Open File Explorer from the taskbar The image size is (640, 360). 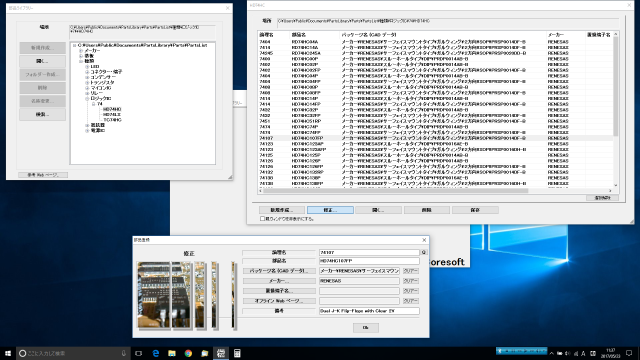[172, 353]
